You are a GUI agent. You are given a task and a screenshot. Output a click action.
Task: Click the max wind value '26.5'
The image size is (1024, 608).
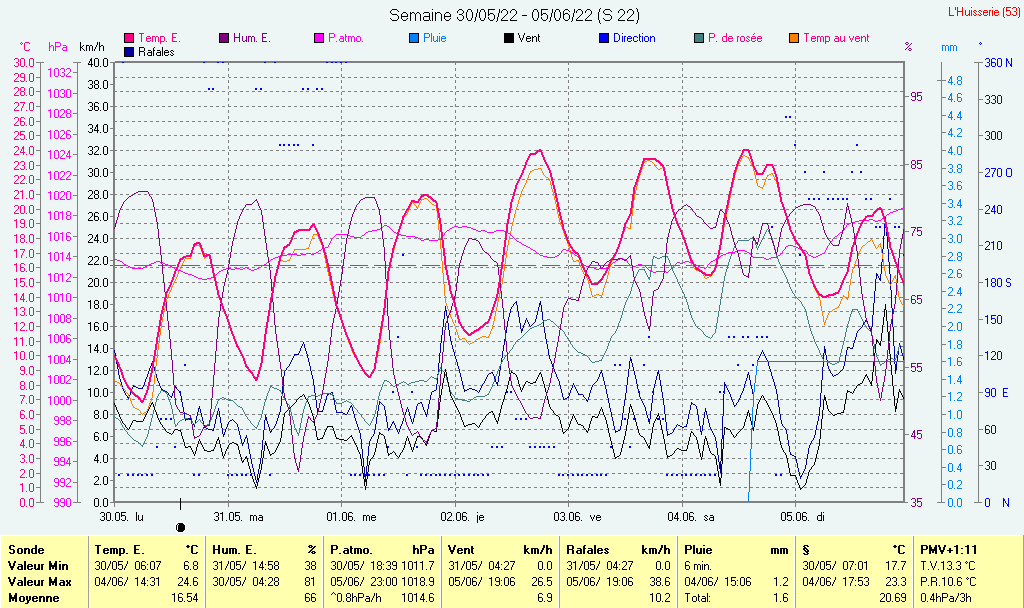pyautogui.click(x=542, y=582)
